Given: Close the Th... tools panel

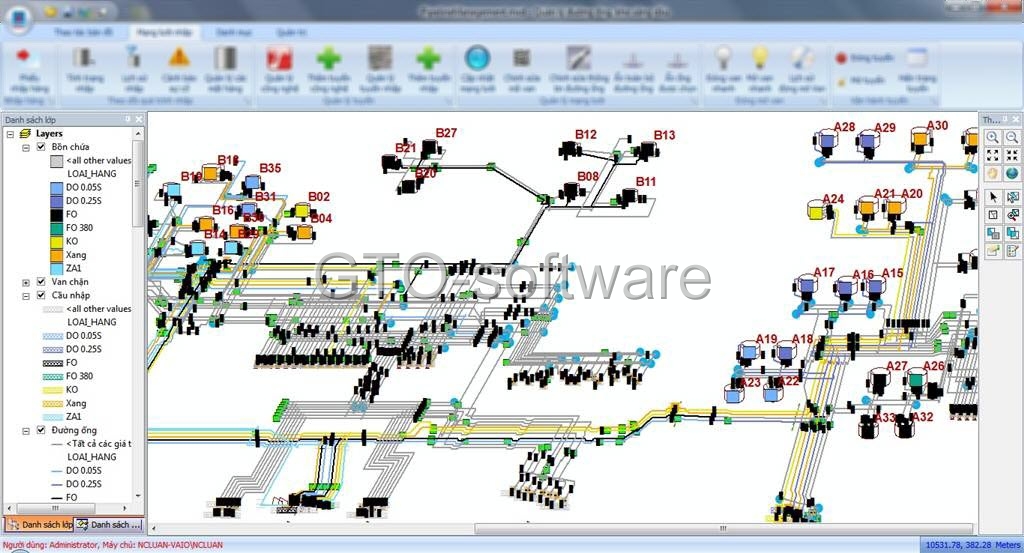Looking at the screenshot, I should (1016, 119).
